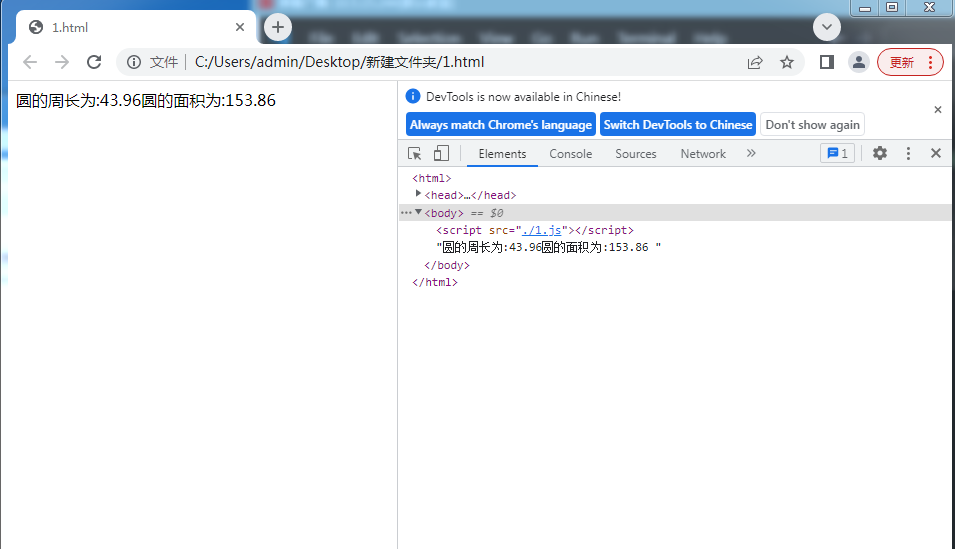This screenshot has height=549, width=955.
Task: Click the red 更新 update button
Action: coord(902,62)
